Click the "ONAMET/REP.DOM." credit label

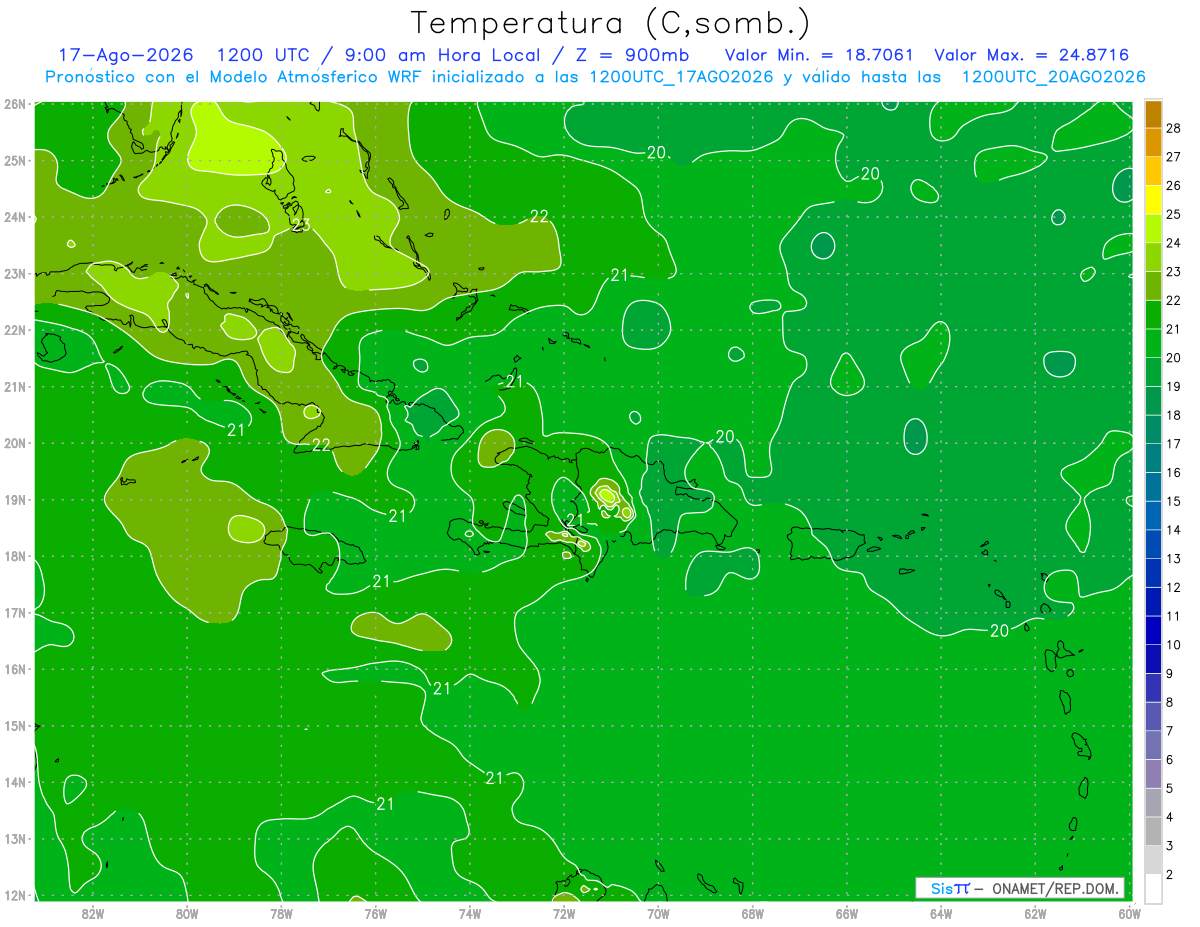coord(1056,888)
